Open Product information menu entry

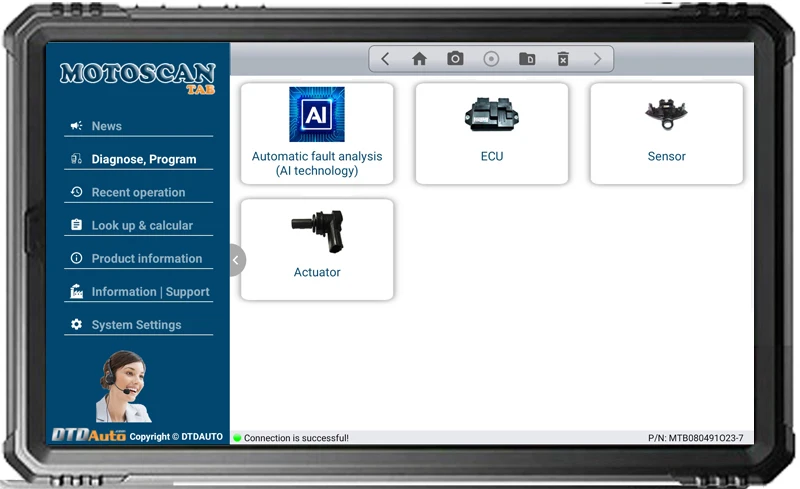tap(138, 259)
